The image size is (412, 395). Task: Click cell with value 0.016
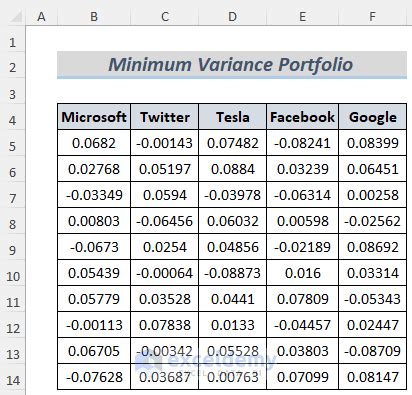pyautogui.click(x=303, y=273)
